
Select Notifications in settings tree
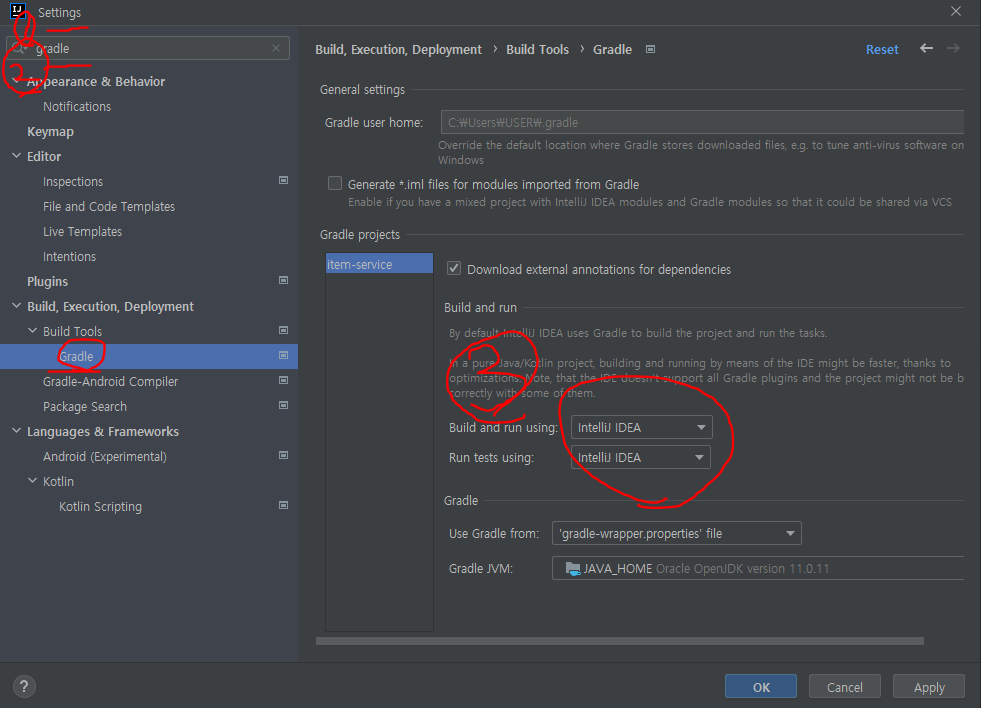pos(77,106)
